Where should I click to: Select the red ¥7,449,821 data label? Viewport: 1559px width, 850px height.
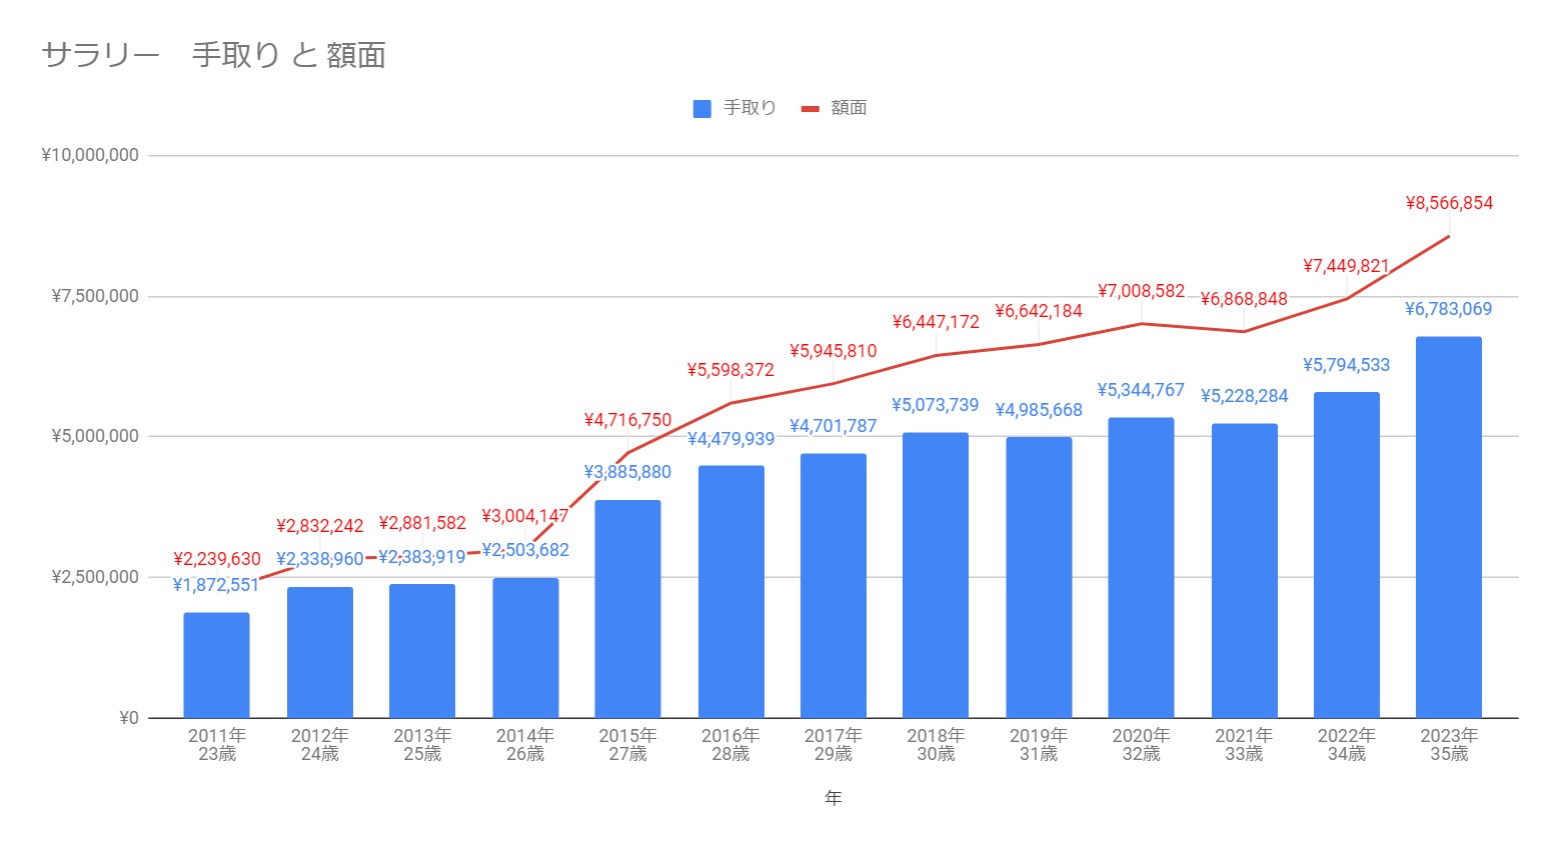[x=1347, y=266]
